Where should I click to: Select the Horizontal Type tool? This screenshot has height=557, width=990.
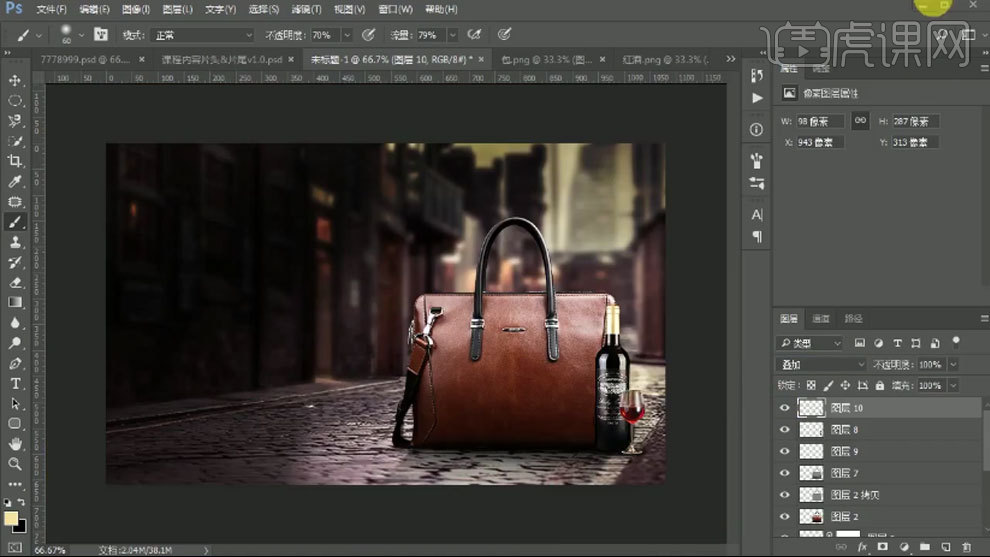pos(15,384)
